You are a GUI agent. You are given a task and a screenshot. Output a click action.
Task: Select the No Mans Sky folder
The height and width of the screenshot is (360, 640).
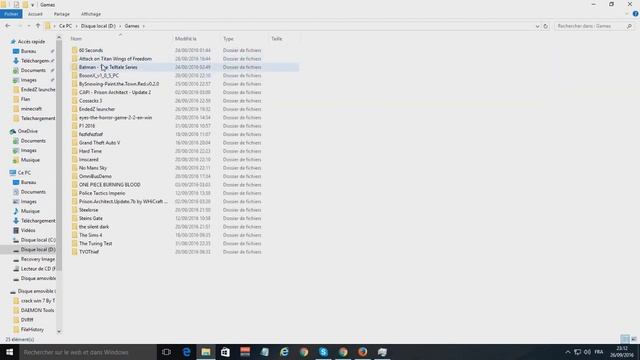tap(93, 168)
